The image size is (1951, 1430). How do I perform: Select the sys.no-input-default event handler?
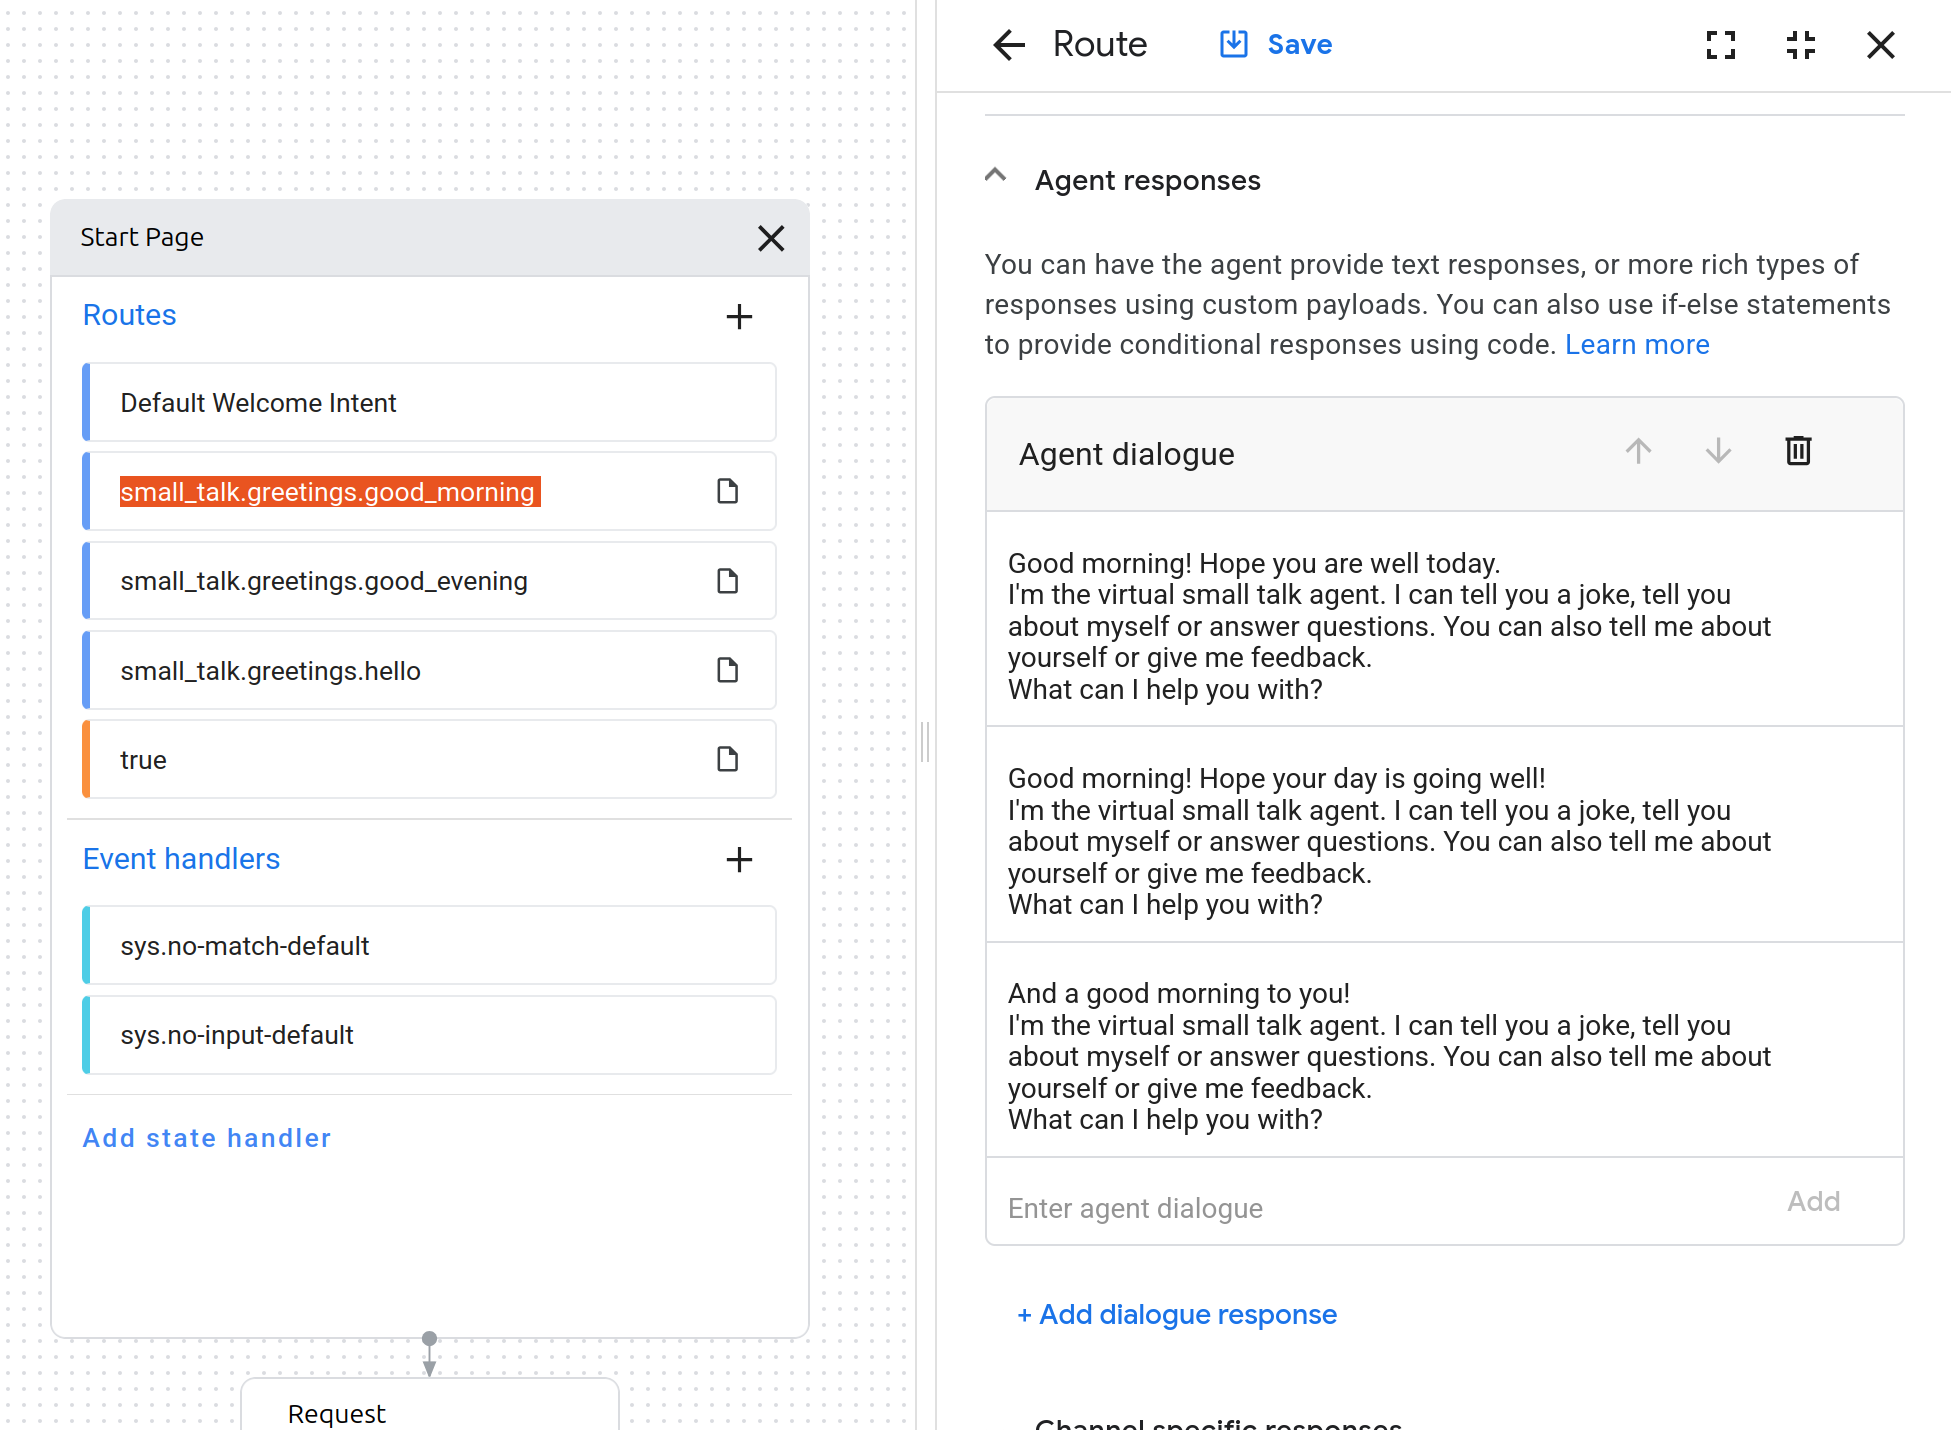click(430, 1035)
